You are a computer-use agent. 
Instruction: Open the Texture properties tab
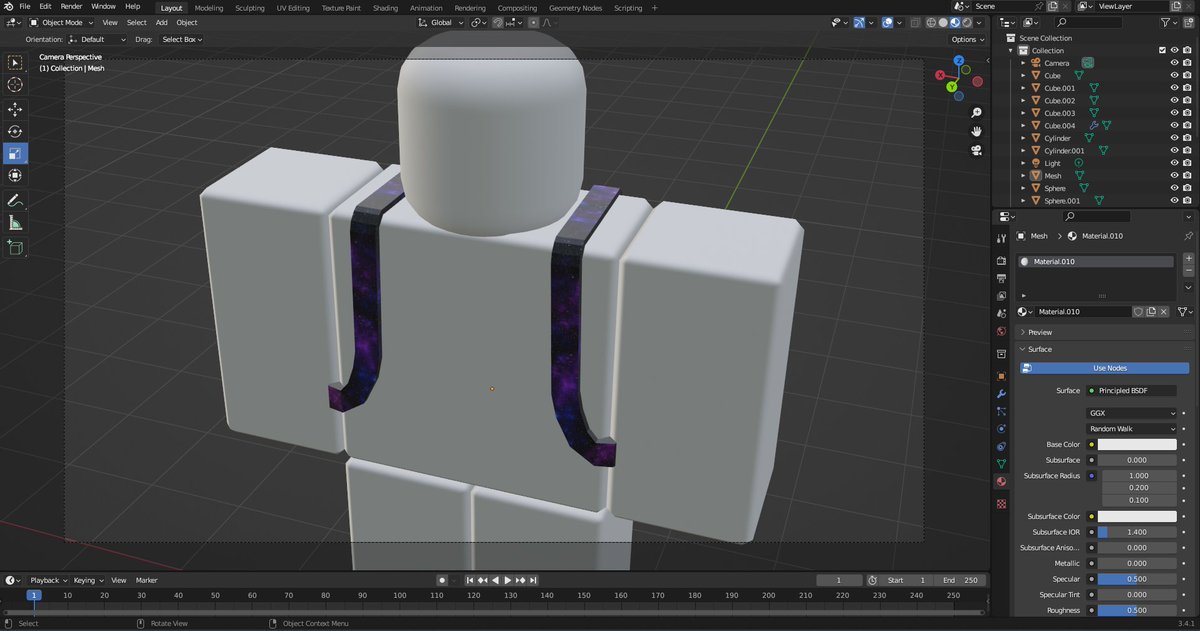(x=1001, y=503)
